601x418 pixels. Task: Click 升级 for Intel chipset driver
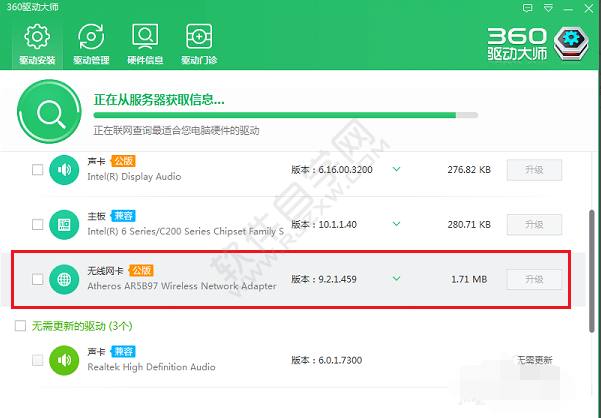pyautogui.click(x=534, y=225)
